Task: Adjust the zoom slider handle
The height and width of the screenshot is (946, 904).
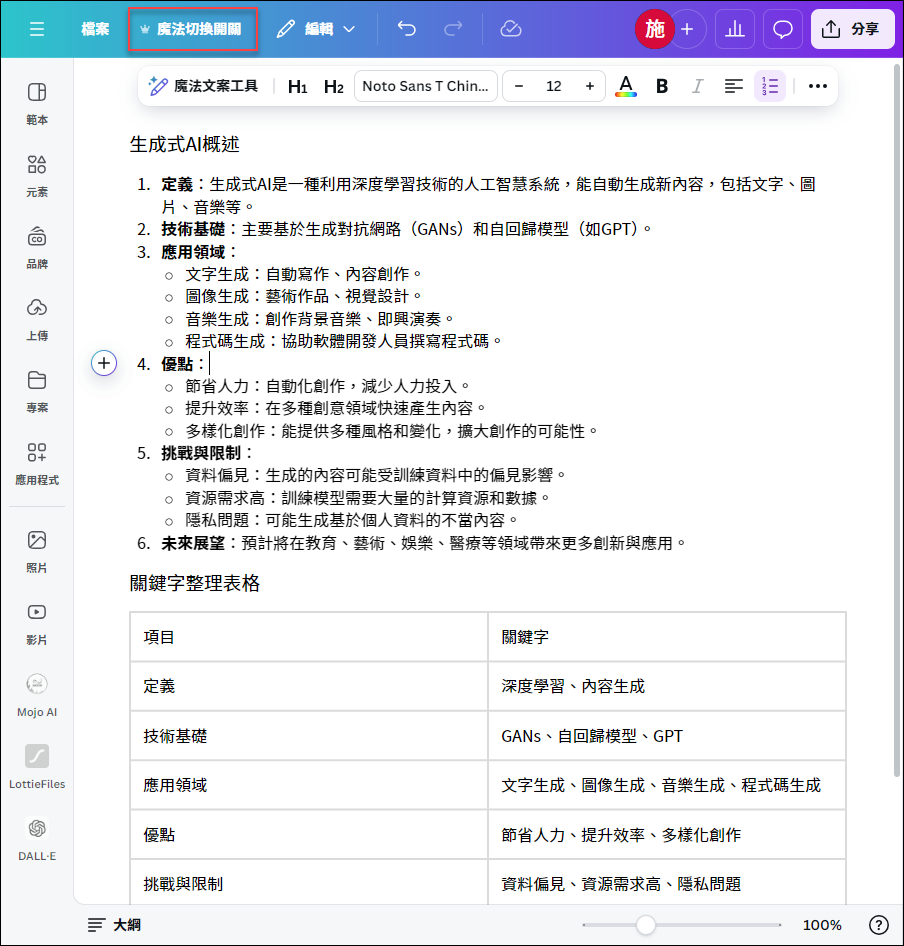Action: pos(646,925)
